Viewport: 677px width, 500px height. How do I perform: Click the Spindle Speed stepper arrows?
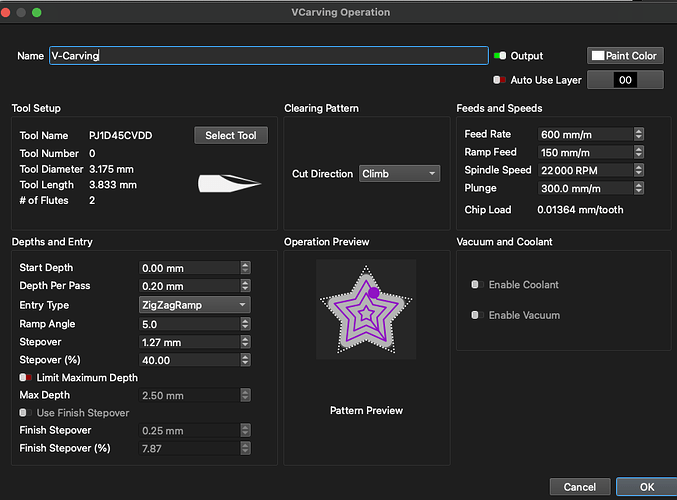click(639, 170)
